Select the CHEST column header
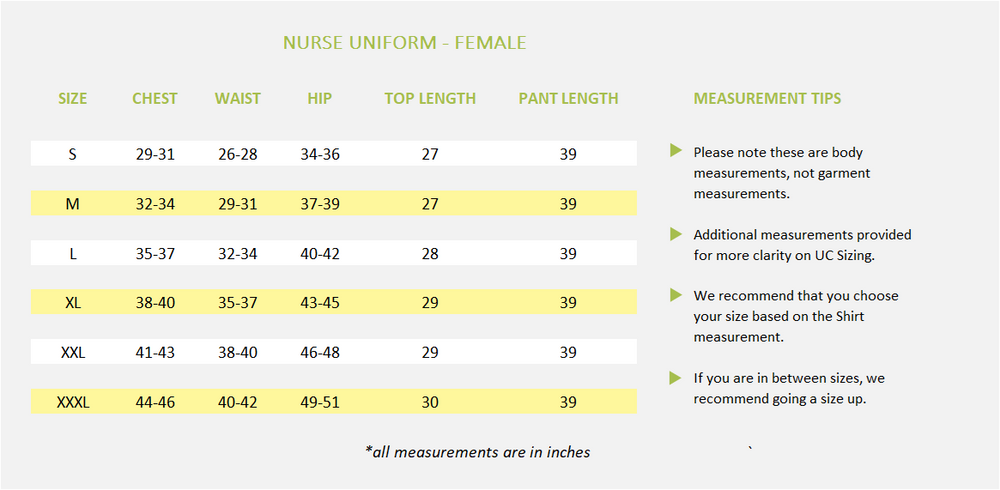This screenshot has height=490, width=1000. click(155, 99)
